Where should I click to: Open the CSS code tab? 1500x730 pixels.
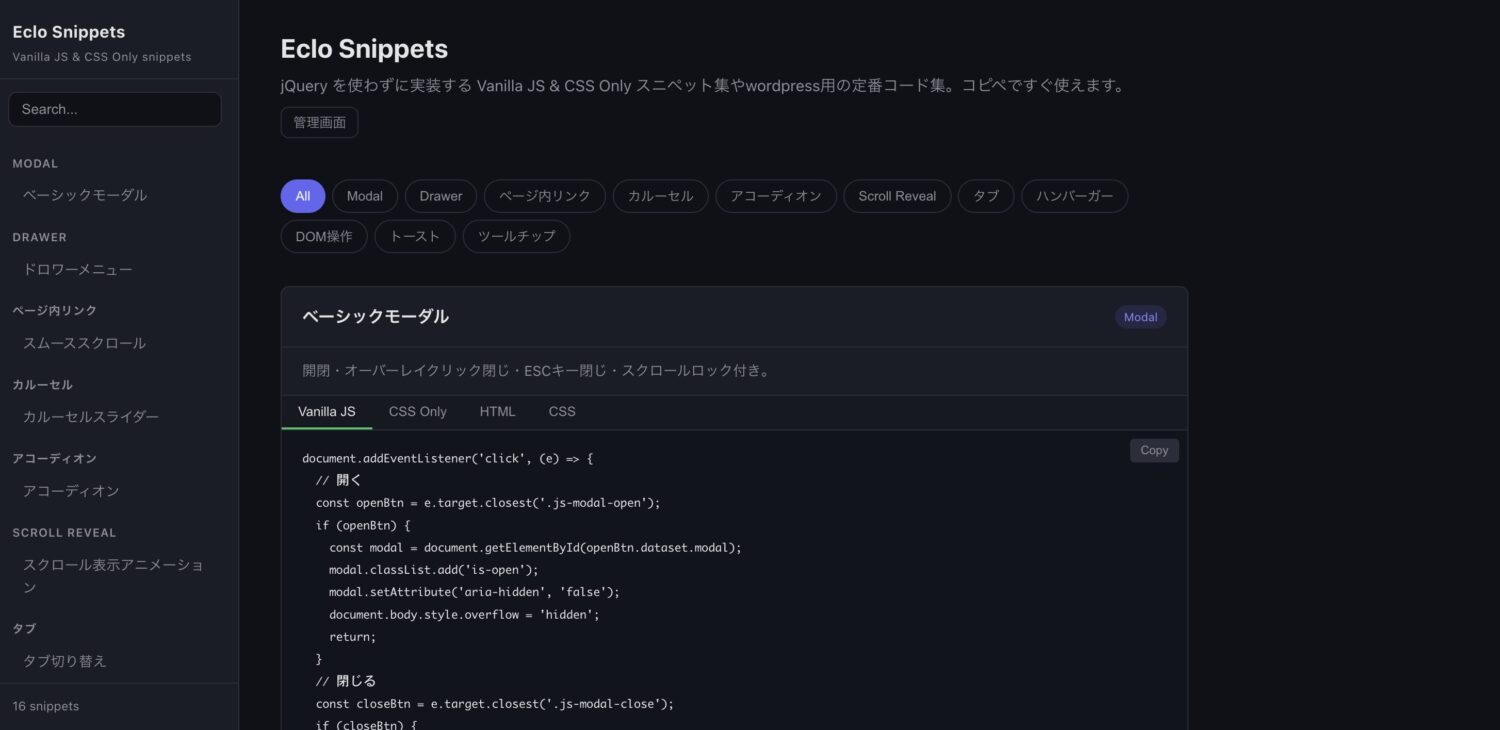click(x=562, y=412)
